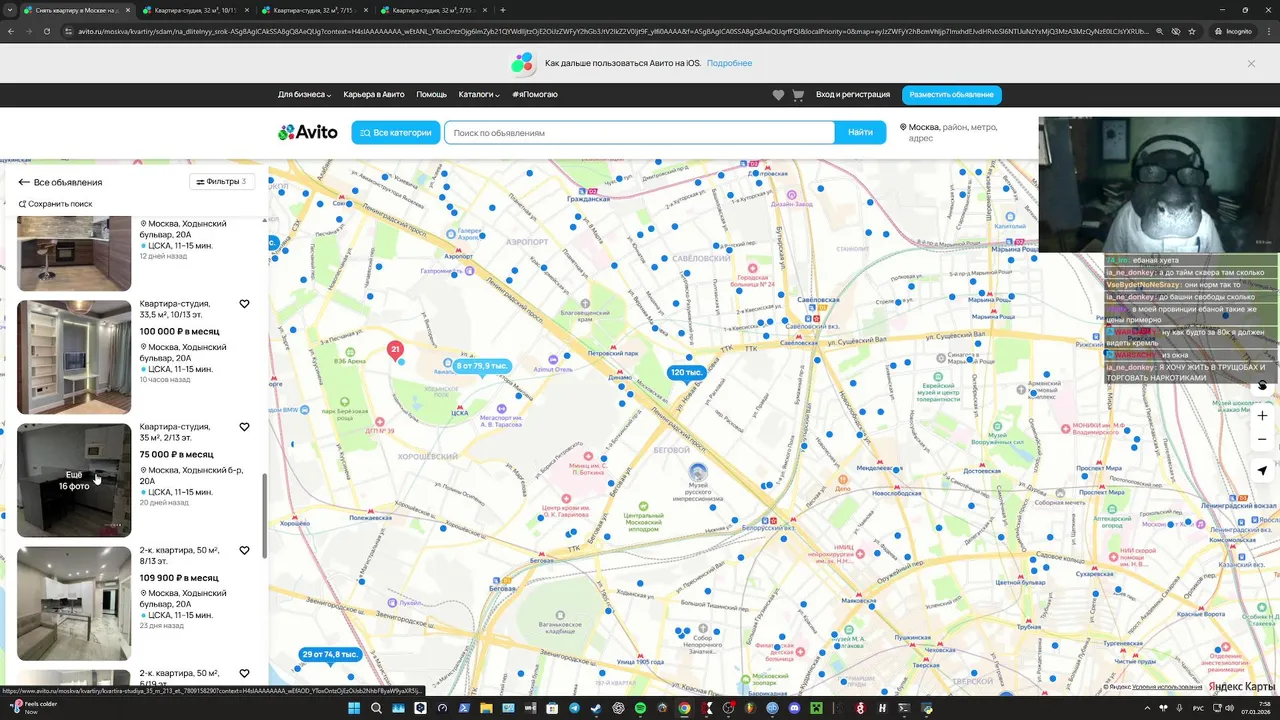
Task: Open Steam from the taskbar
Action: 596,708
